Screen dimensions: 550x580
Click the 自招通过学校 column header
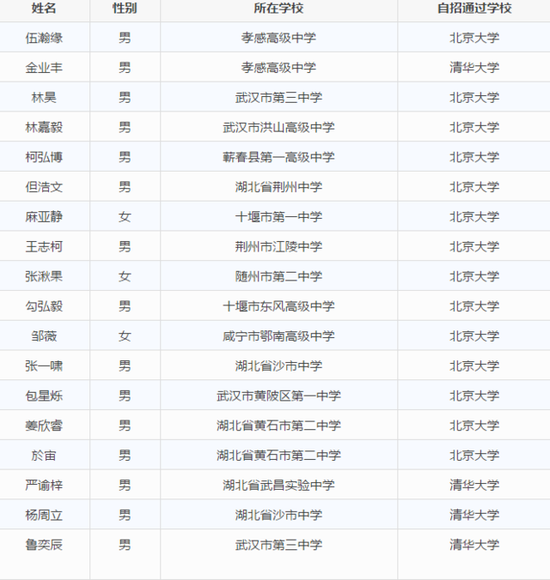pos(474,8)
